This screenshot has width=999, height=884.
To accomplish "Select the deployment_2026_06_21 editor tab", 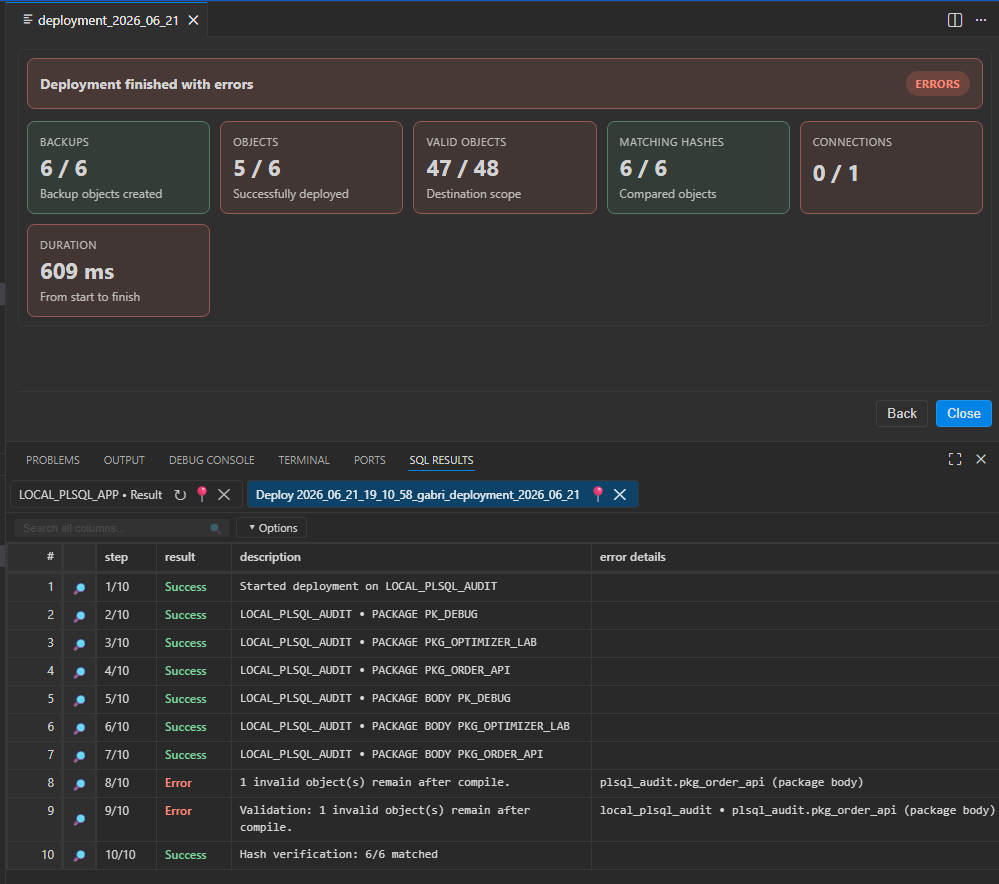I will point(107,20).
